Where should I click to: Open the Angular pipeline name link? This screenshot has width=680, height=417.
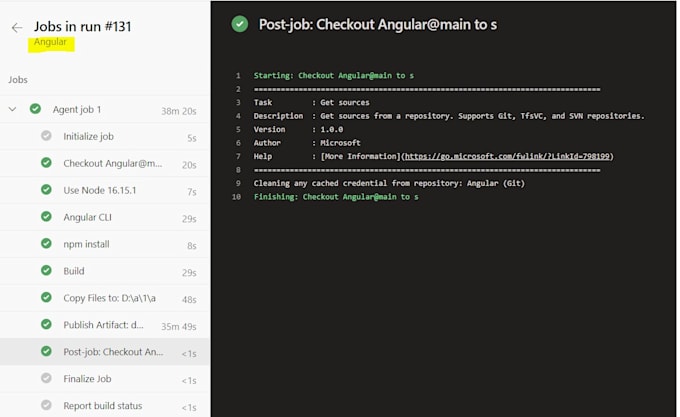(50, 42)
